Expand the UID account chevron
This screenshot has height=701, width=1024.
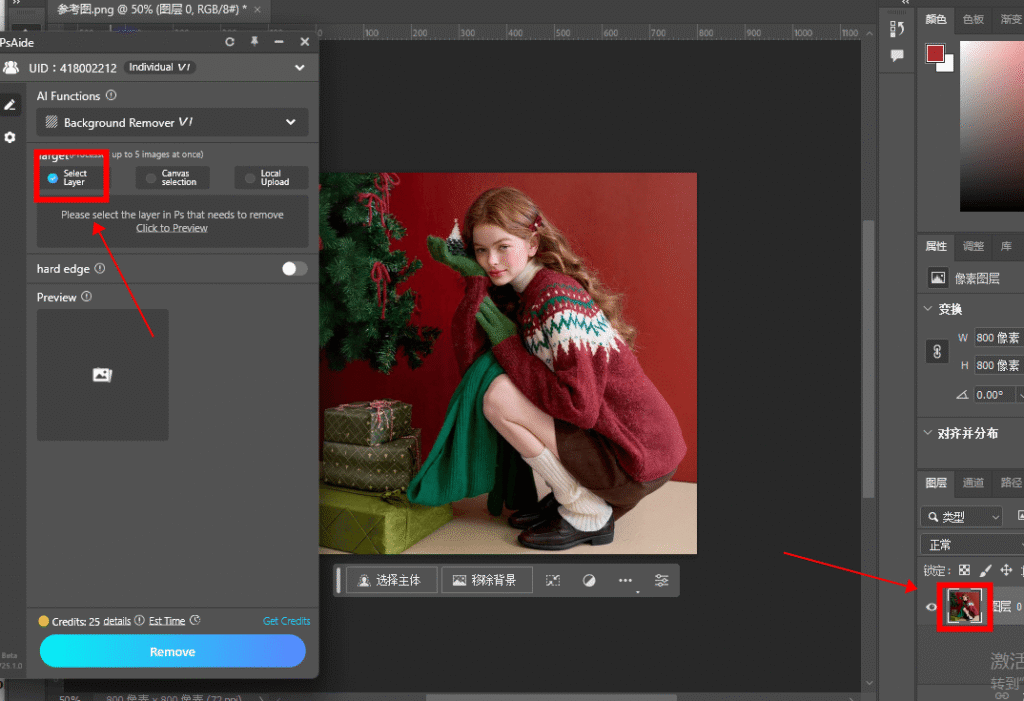300,68
